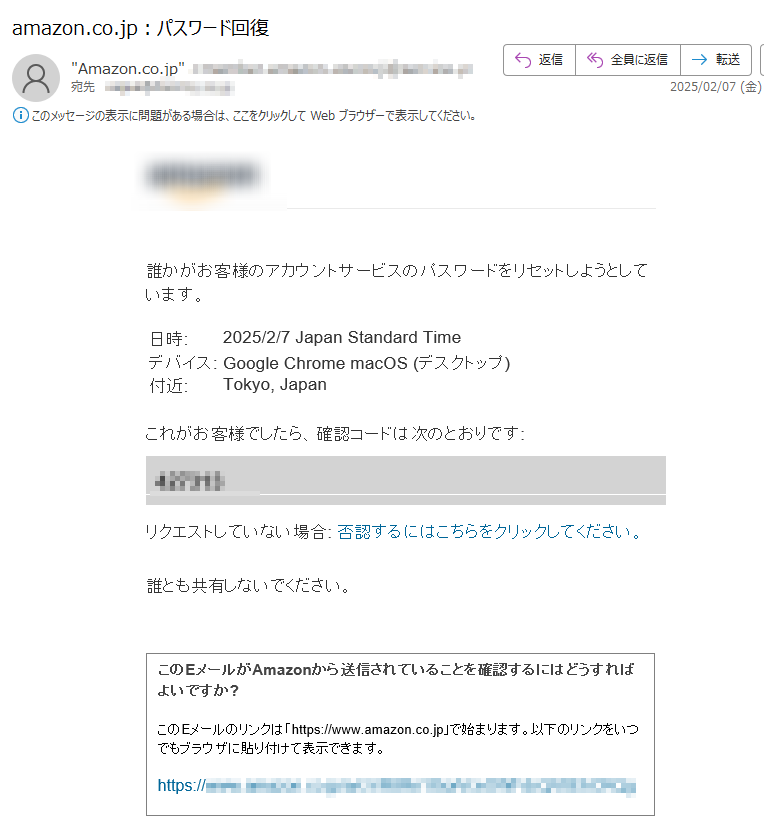Click the blurred Amazon logo image
This screenshot has height=823, width=764.
[204, 178]
